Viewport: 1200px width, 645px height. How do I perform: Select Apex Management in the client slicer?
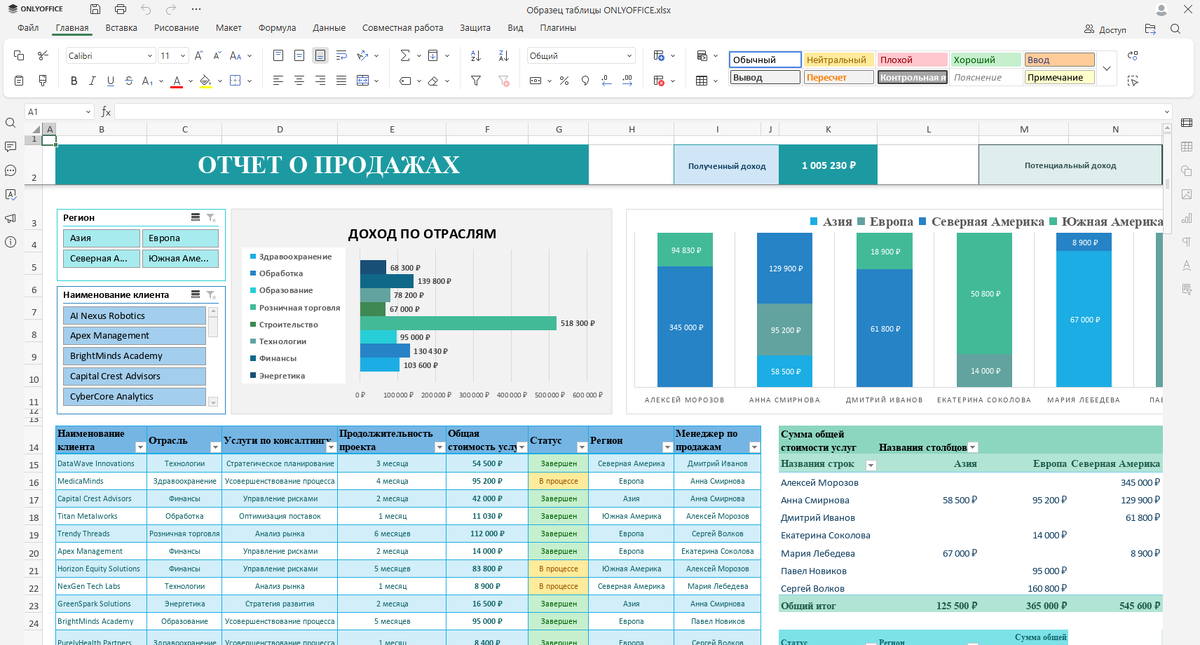point(134,336)
